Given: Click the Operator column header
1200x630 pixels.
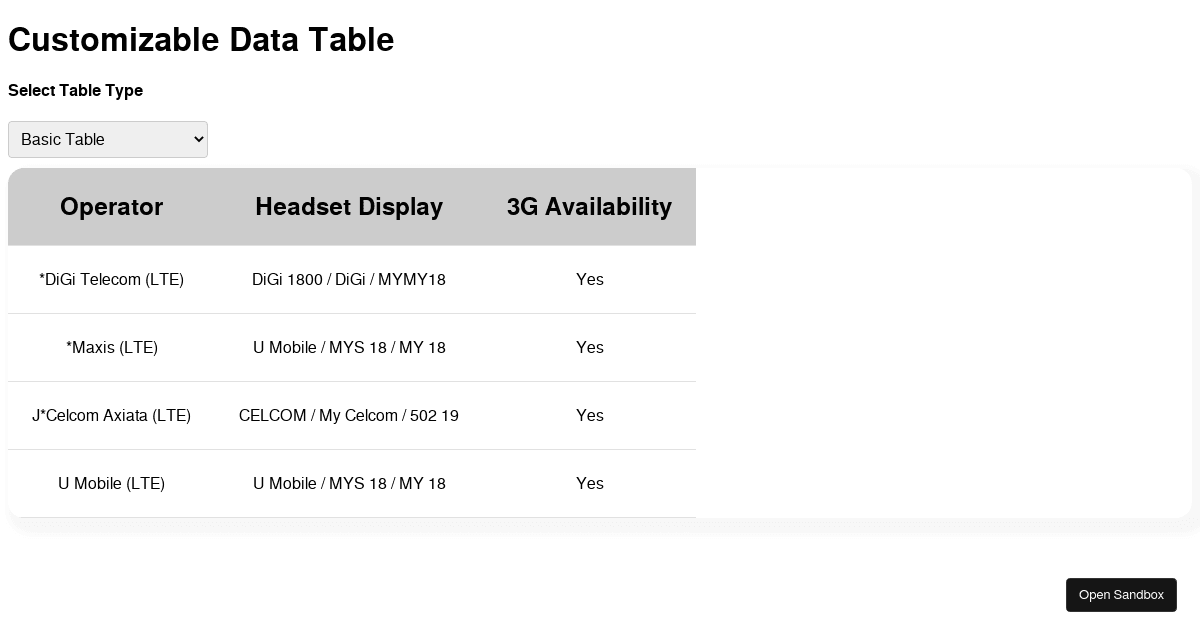Looking at the screenshot, I should (x=111, y=207).
